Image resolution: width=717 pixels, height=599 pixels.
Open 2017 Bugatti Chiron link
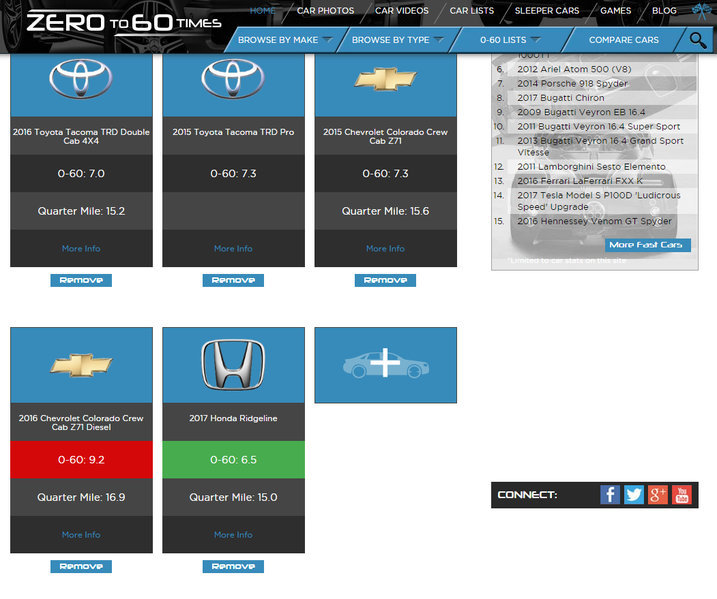pos(561,98)
